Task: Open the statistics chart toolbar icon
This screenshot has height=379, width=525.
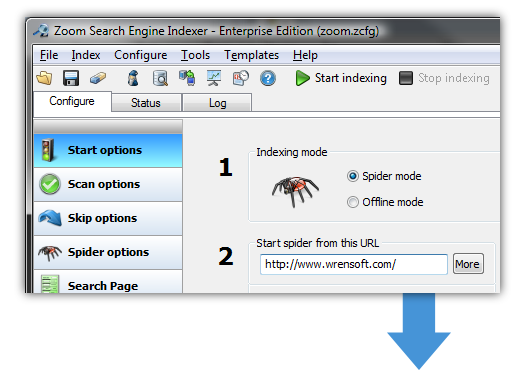Action: 214,78
